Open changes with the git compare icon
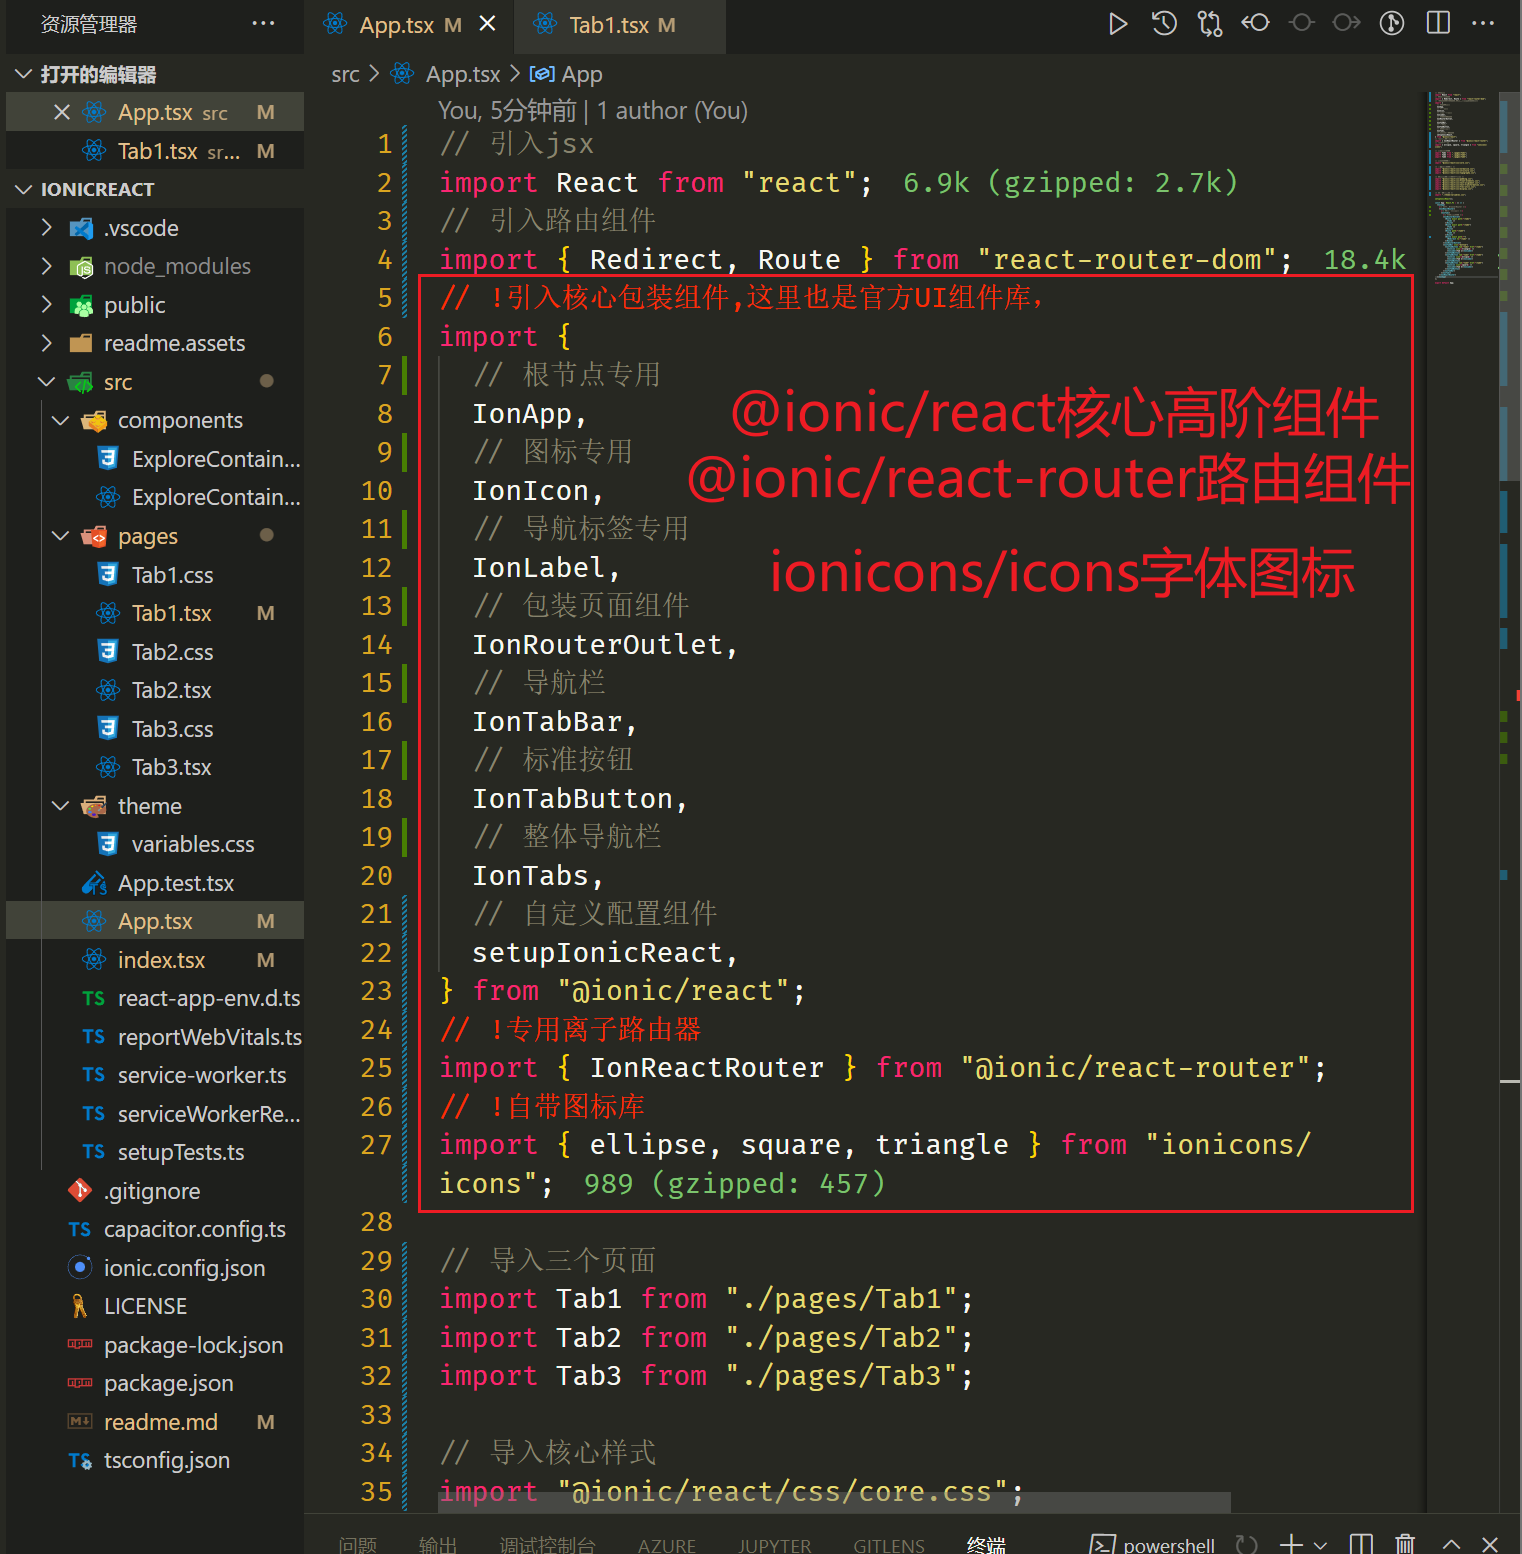This screenshot has width=1522, height=1554. click(x=1210, y=24)
